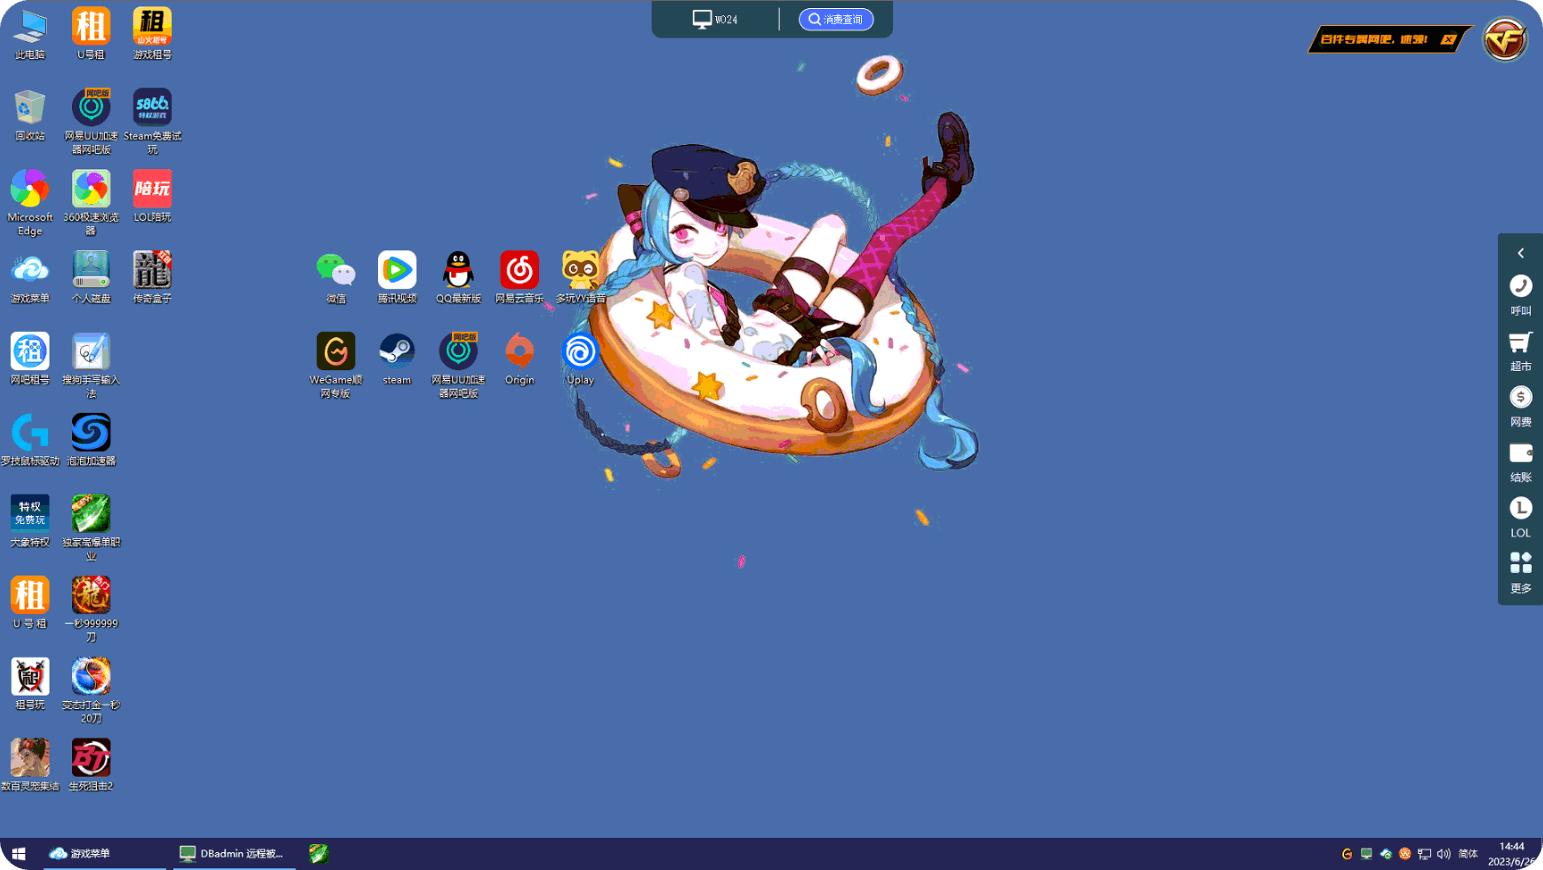The width and height of the screenshot is (1543, 870).
Task: Open the steam desktop icon
Action: (397, 359)
